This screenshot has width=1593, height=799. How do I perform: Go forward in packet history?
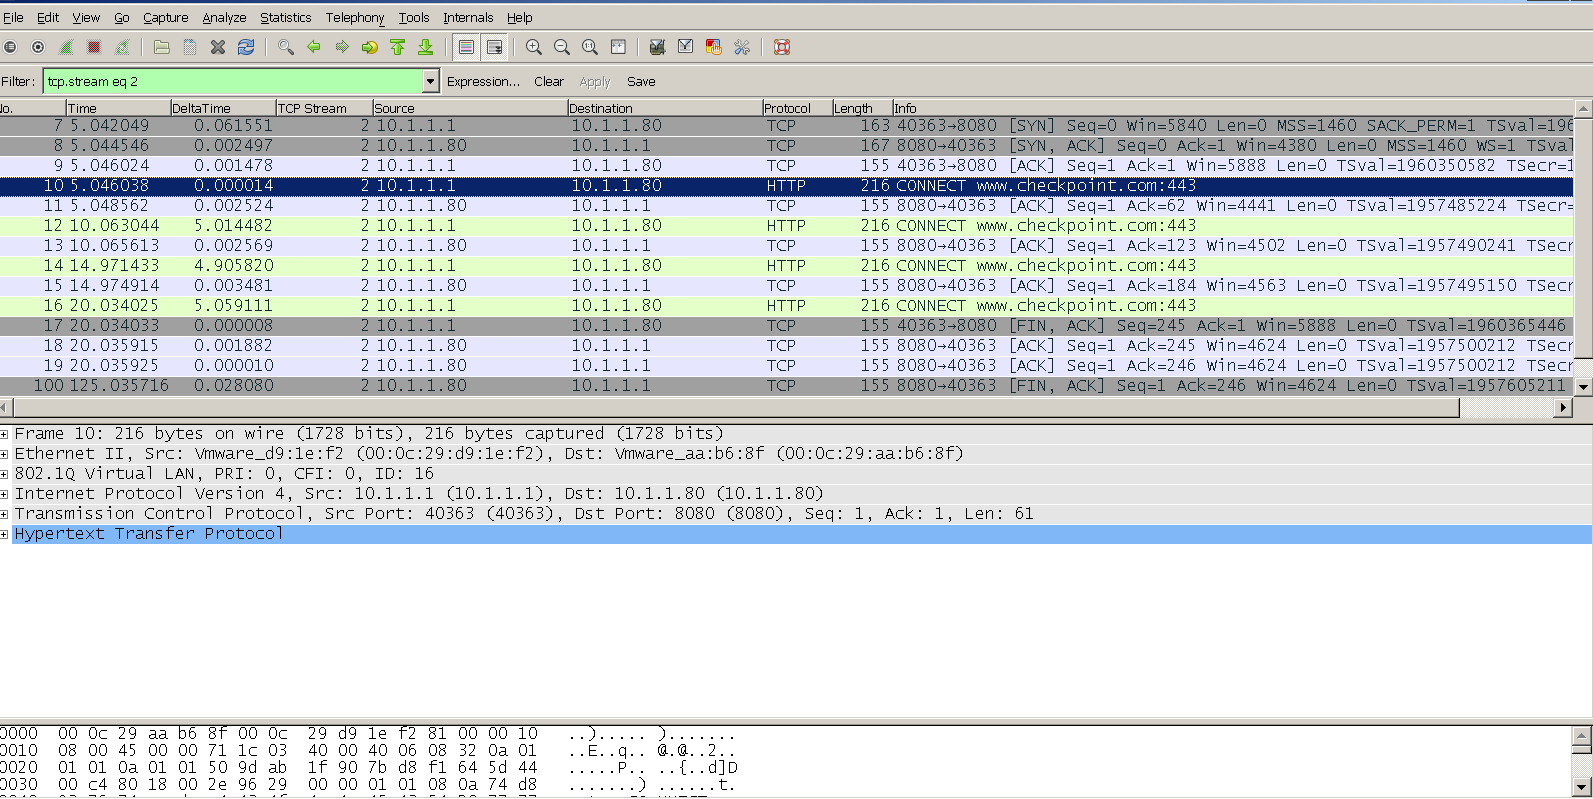pyautogui.click(x=342, y=47)
